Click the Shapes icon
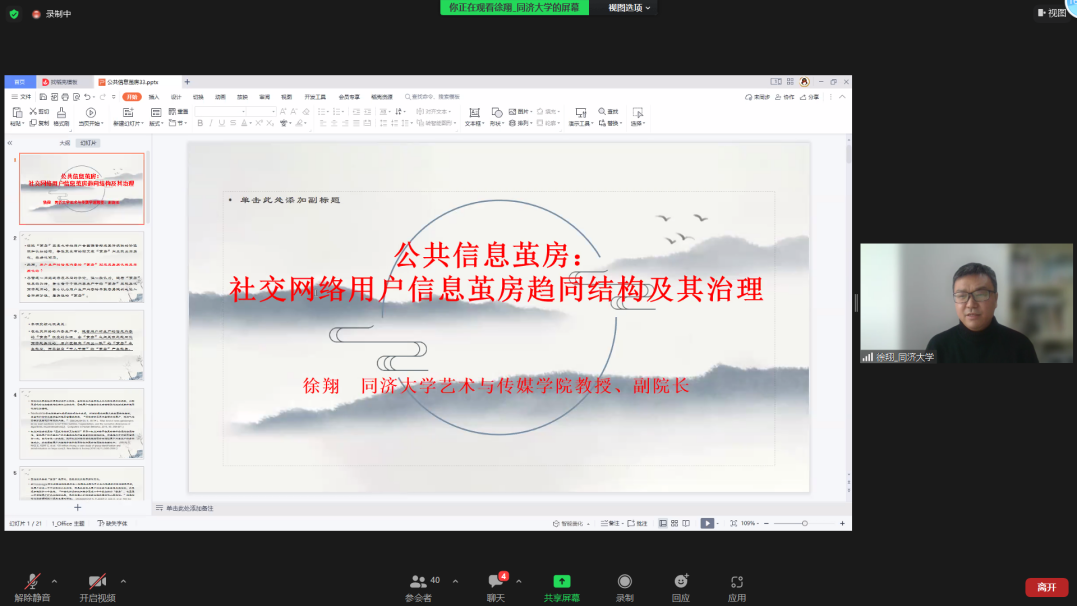 497,112
